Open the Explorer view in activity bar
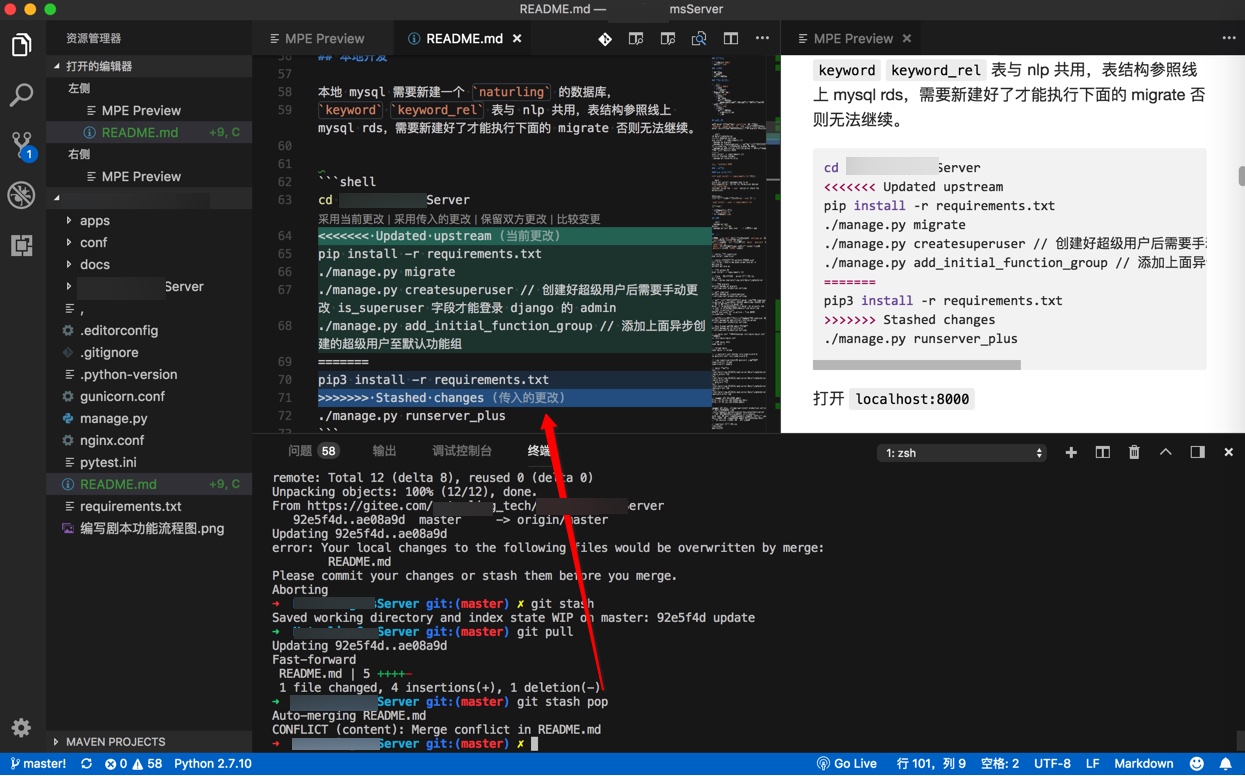The height and width of the screenshot is (776, 1245). [x=21, y=45]
